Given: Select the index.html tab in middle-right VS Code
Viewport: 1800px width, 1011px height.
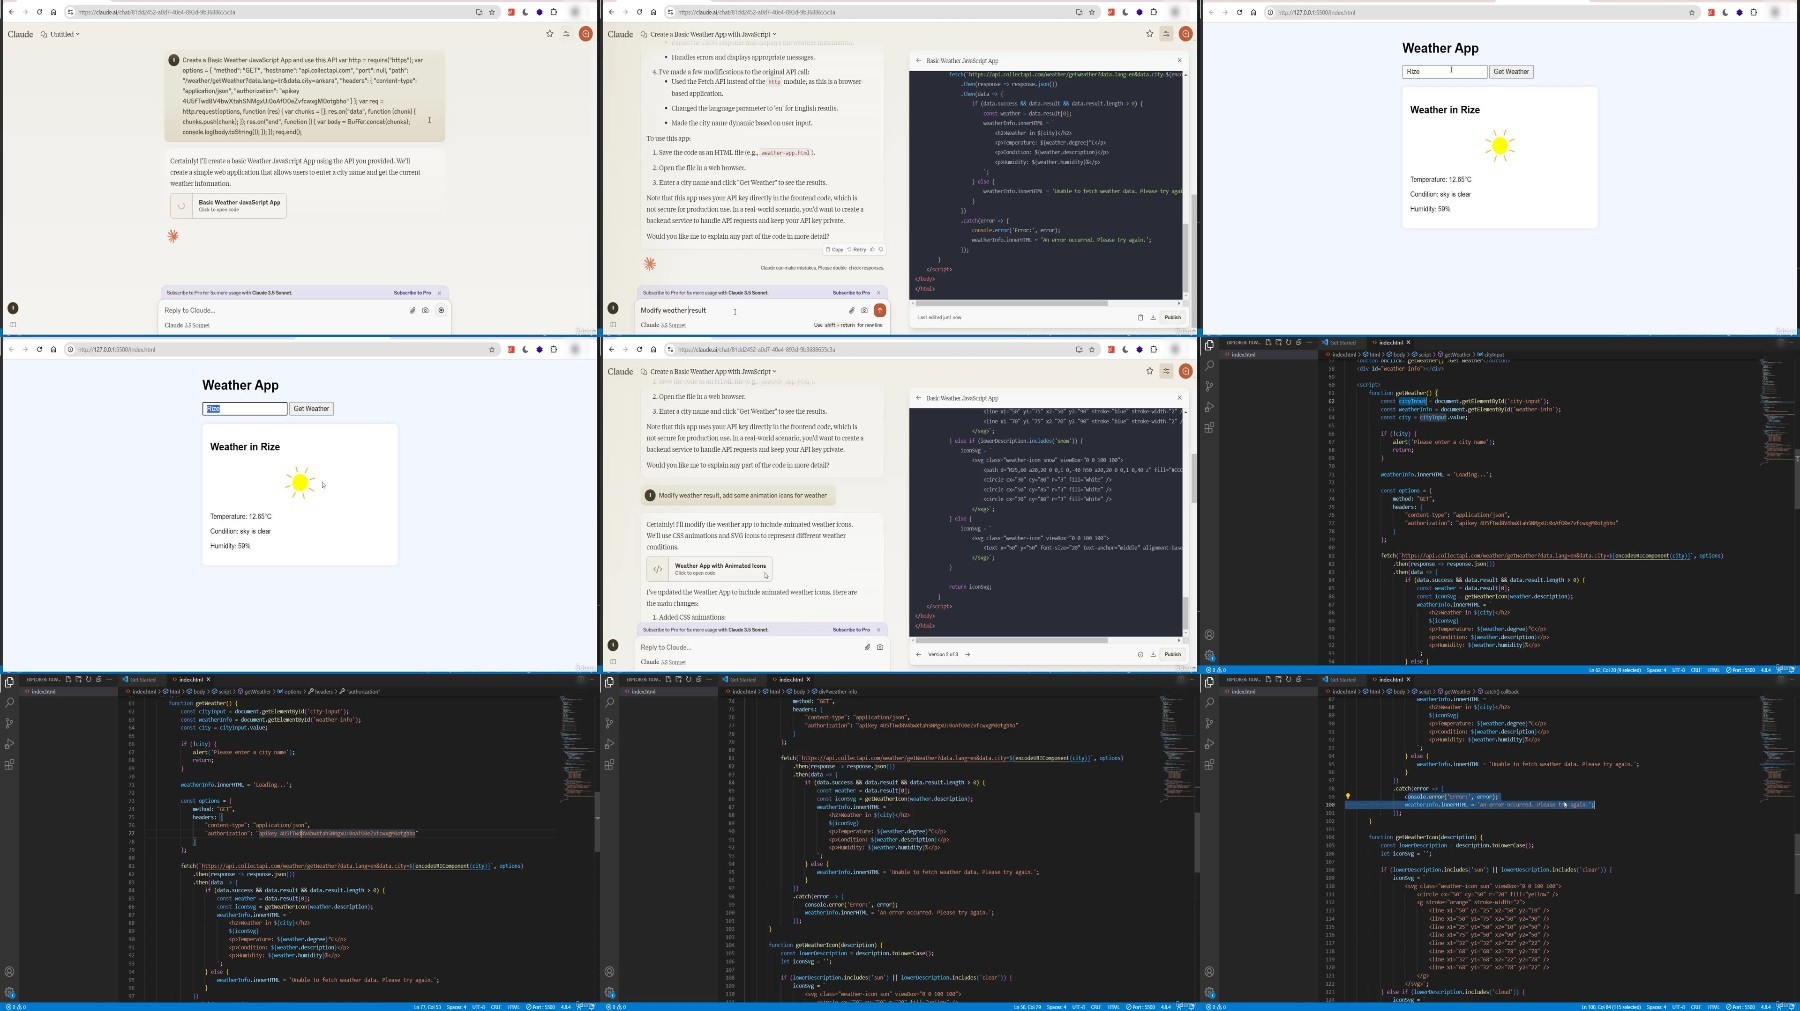Looking at the screenshot, I should 1392,342.
